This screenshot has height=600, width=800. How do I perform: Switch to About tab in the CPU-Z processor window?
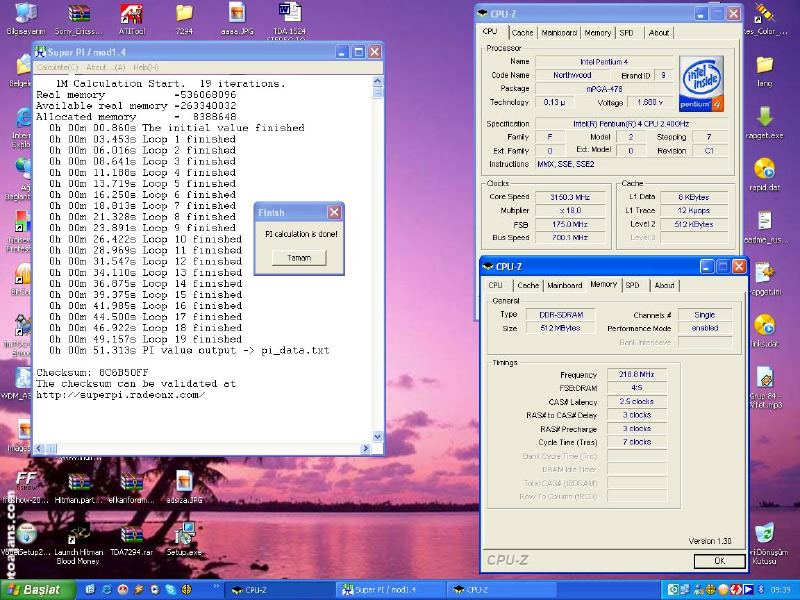(x=659, y=33)
